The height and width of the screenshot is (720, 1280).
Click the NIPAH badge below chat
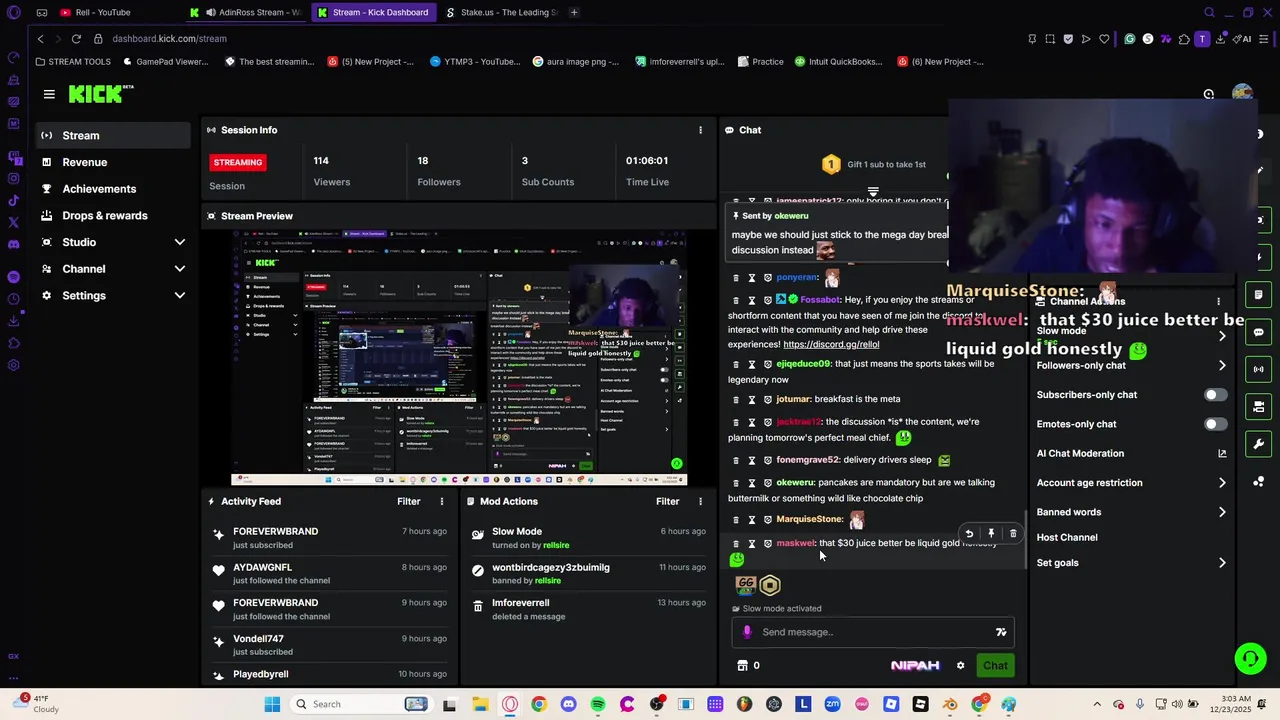[x=915, y=666]
